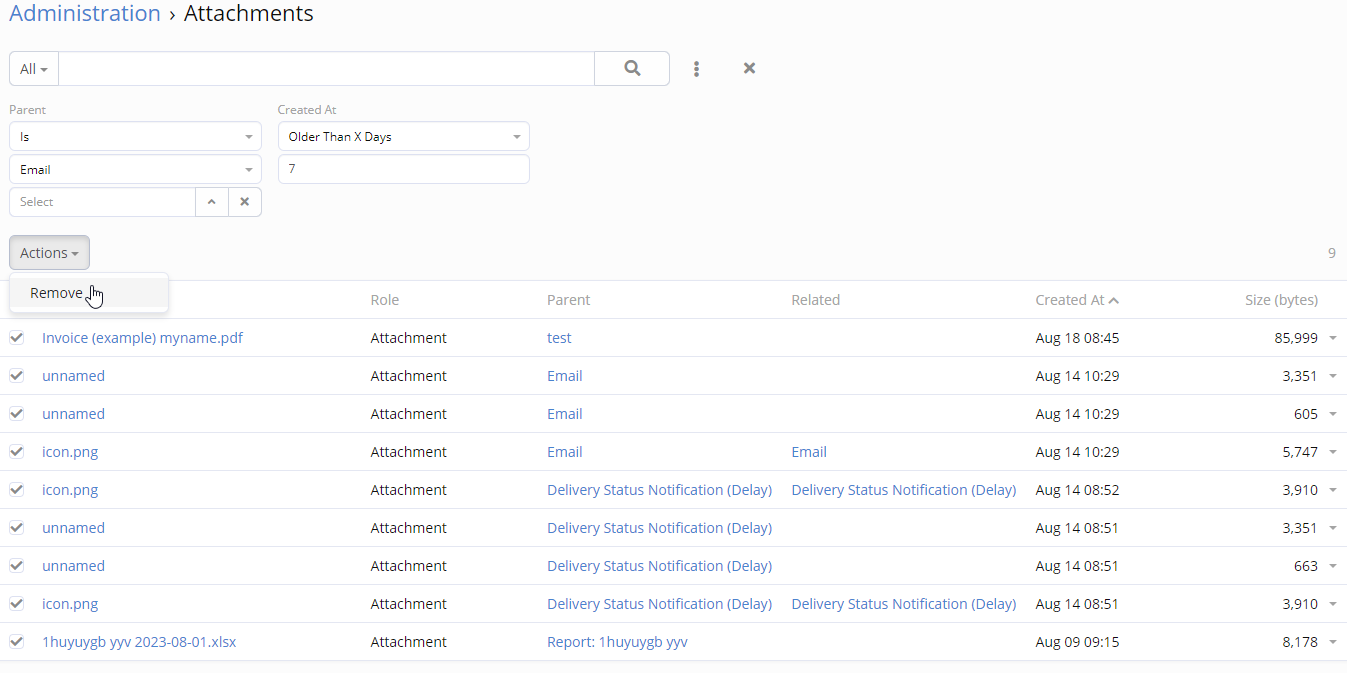Open row menu arrow for Invoice (example) myname.pdf
Image resolution: width=1347 pixels, height=673 pixels.
click(x=1332, y=338)
